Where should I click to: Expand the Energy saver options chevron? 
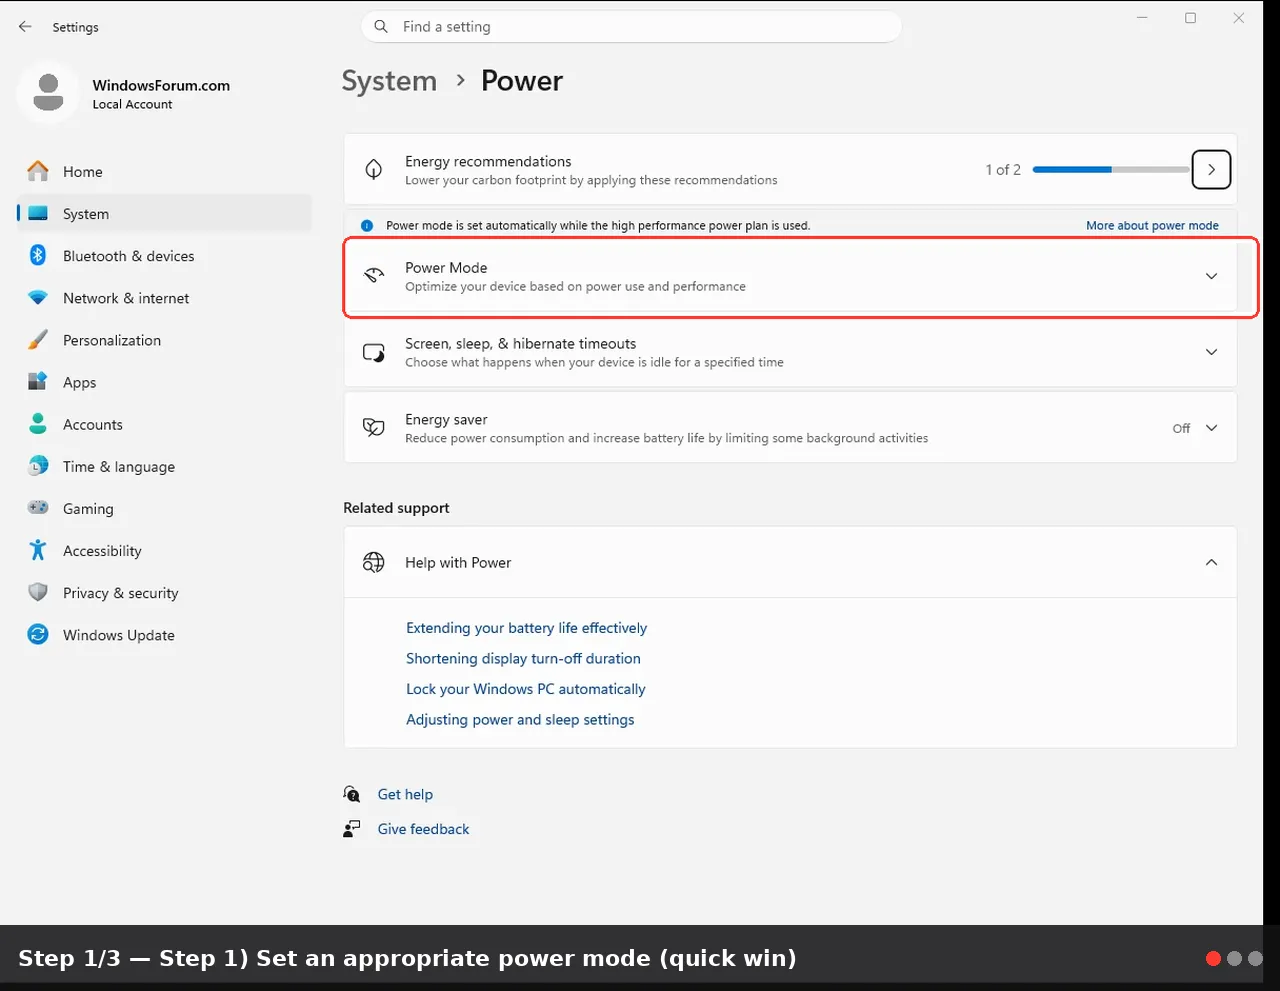pyautogui.click(x=1211, y=428)
